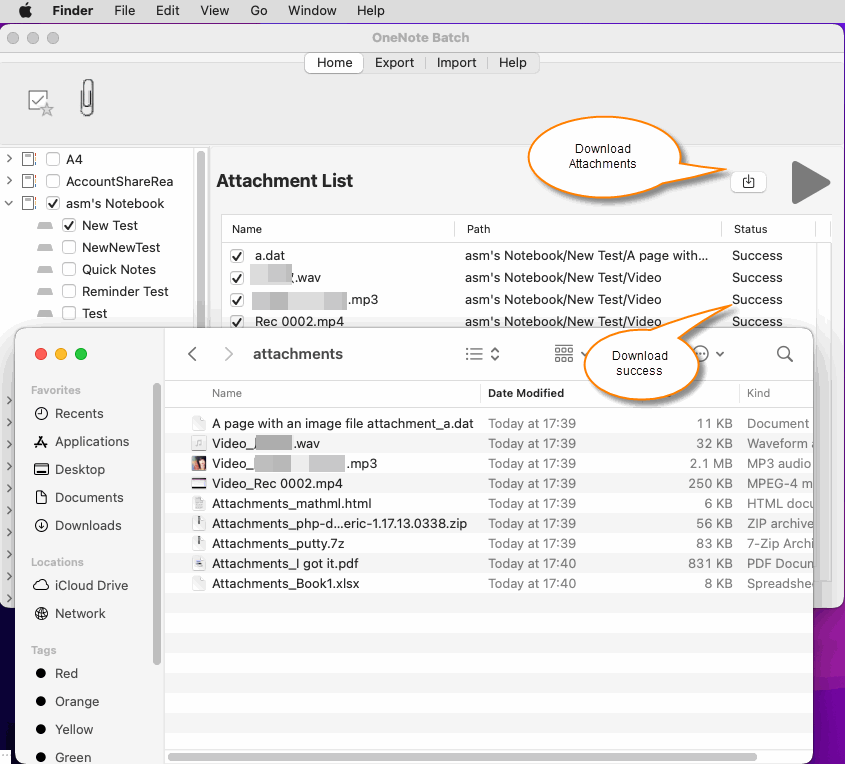Click the search magnifier in Finder window
This screenshot has height=764, width=845.
pos(785,354)
